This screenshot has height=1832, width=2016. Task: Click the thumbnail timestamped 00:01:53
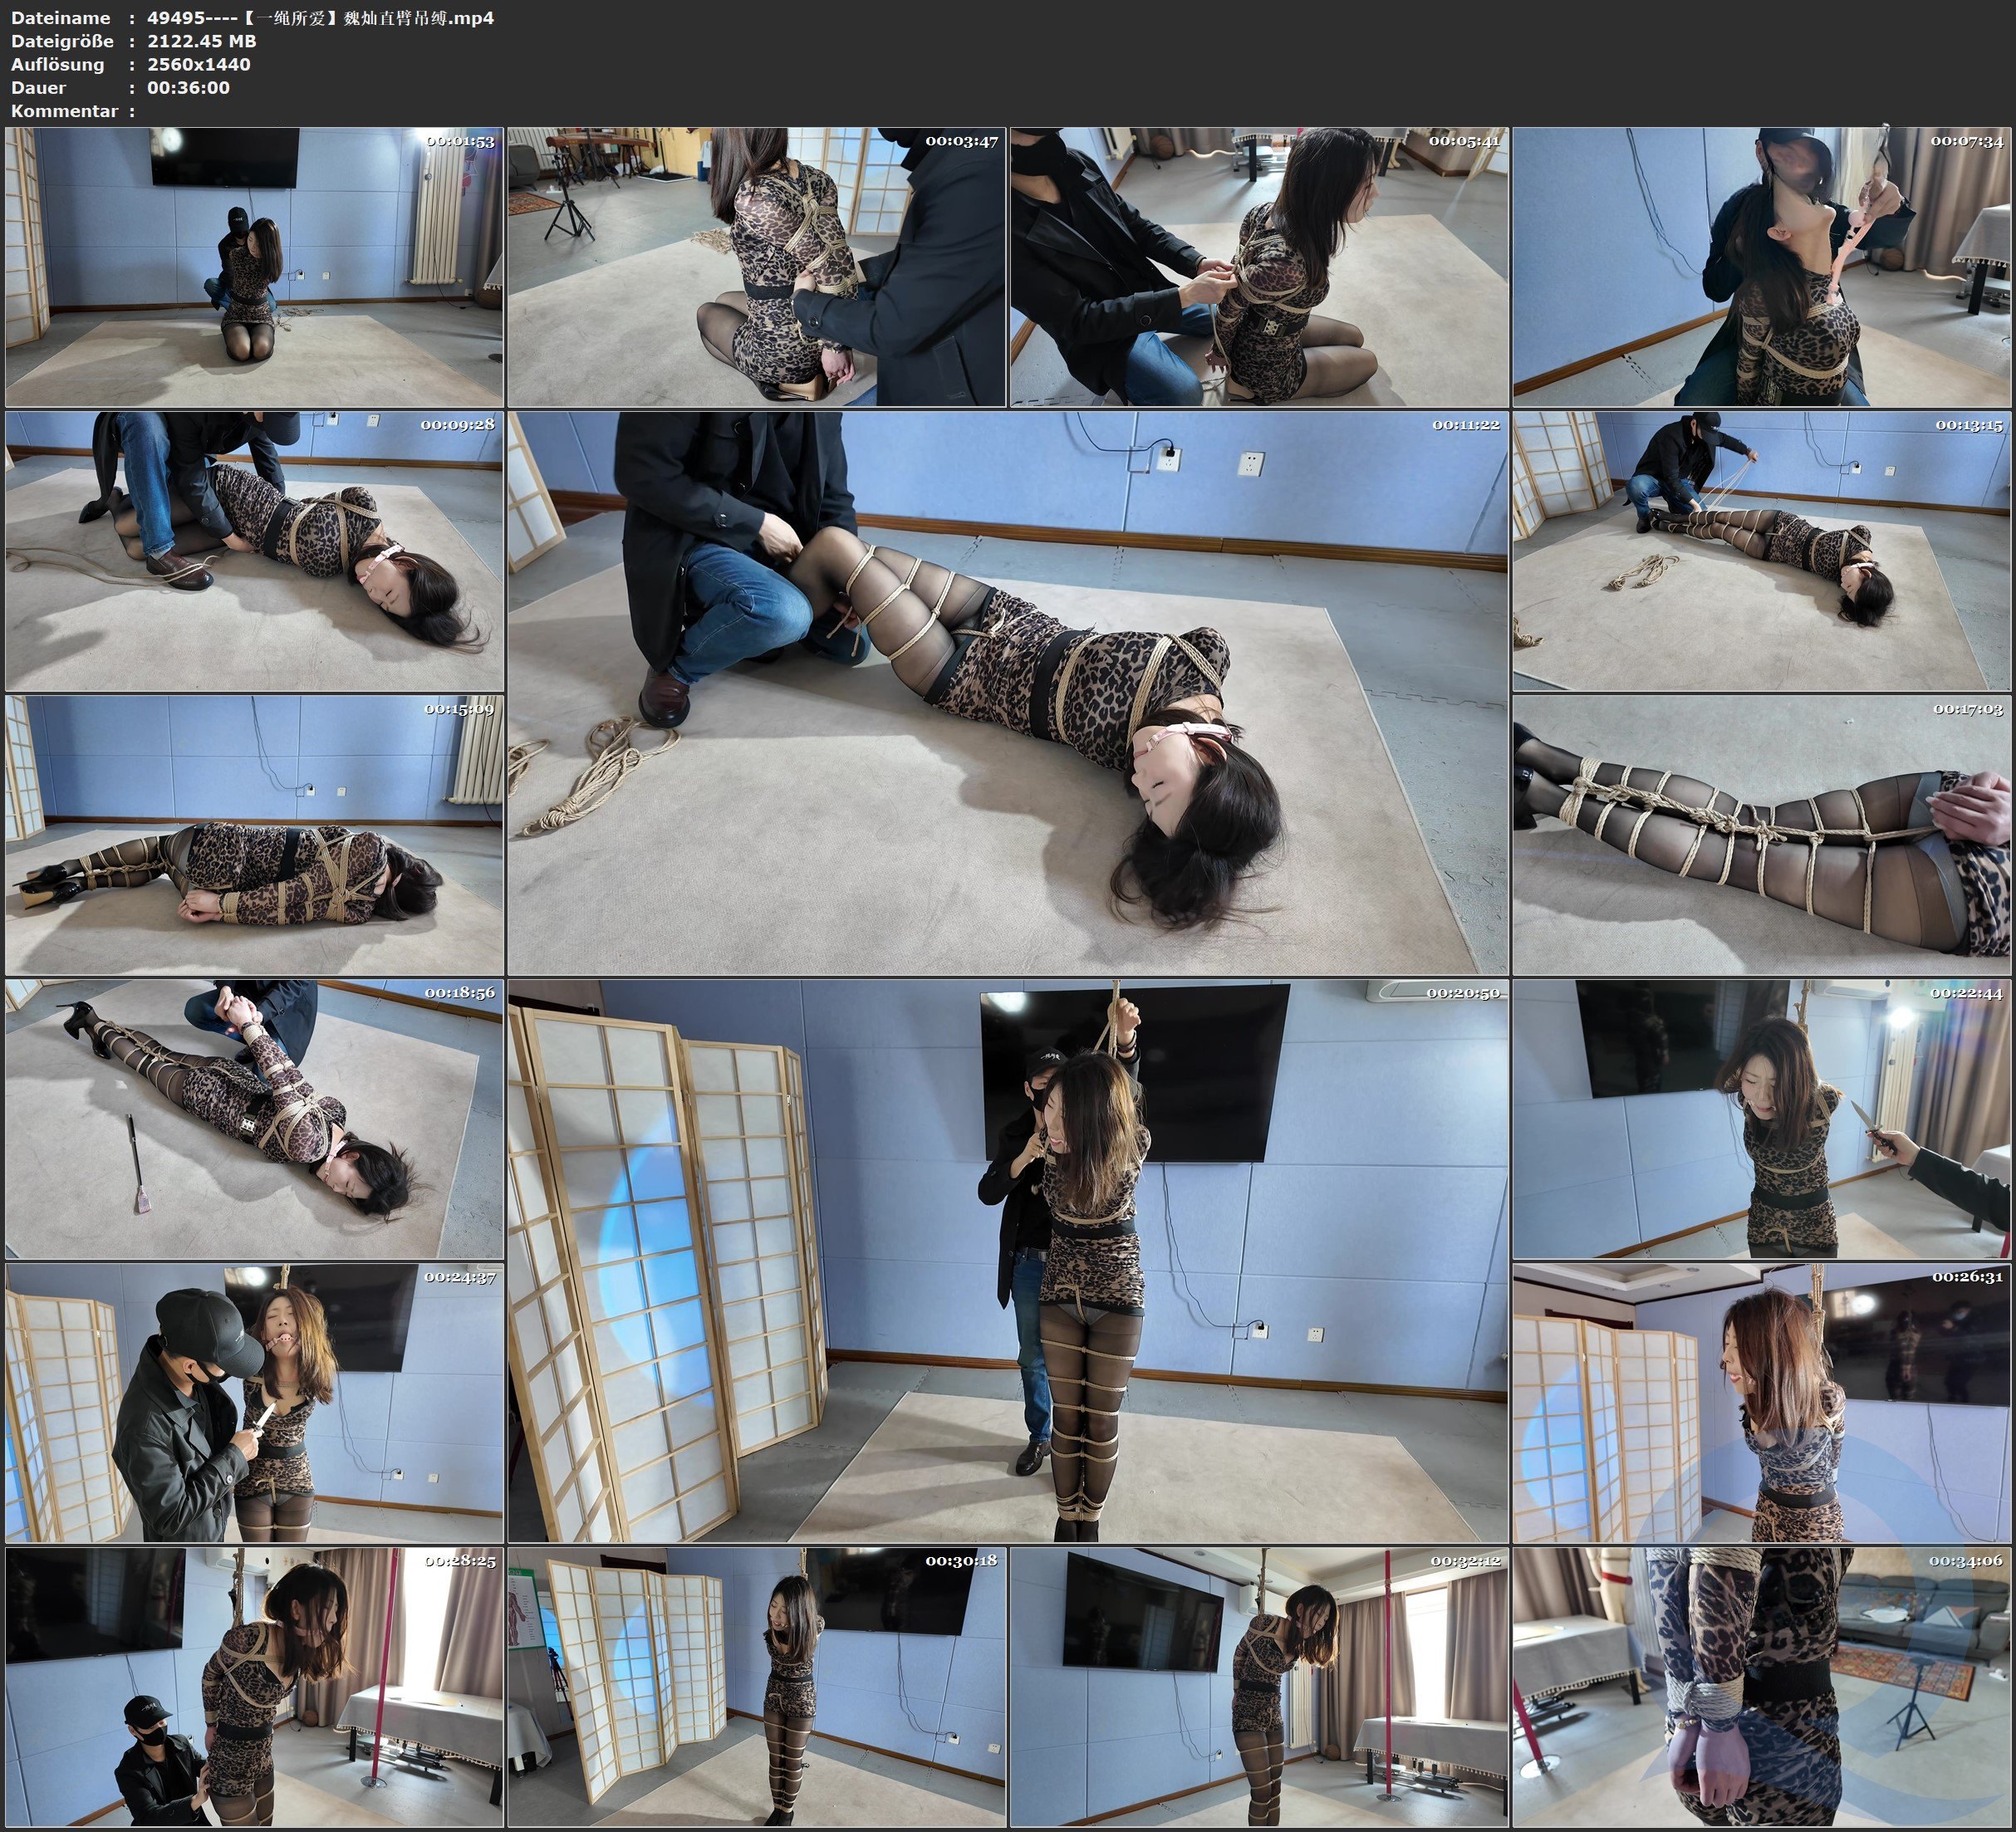coord(254,266)
